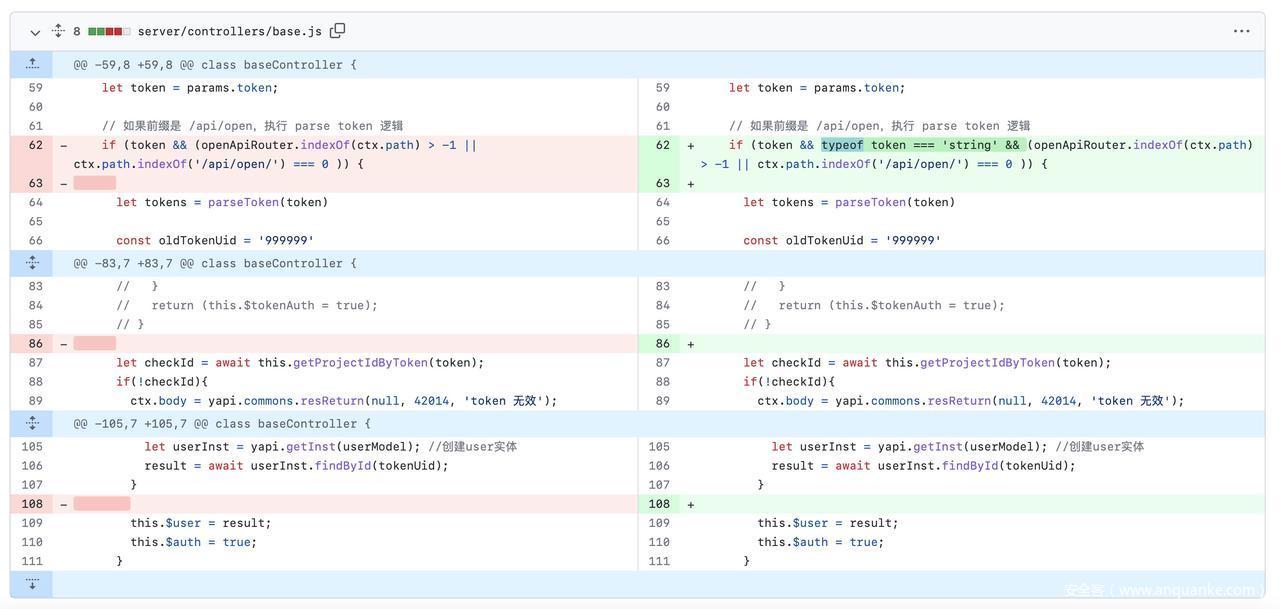Screen dimensions: 1280x609
Task: Expand lines below at the diff bottom
Action: 32,583
